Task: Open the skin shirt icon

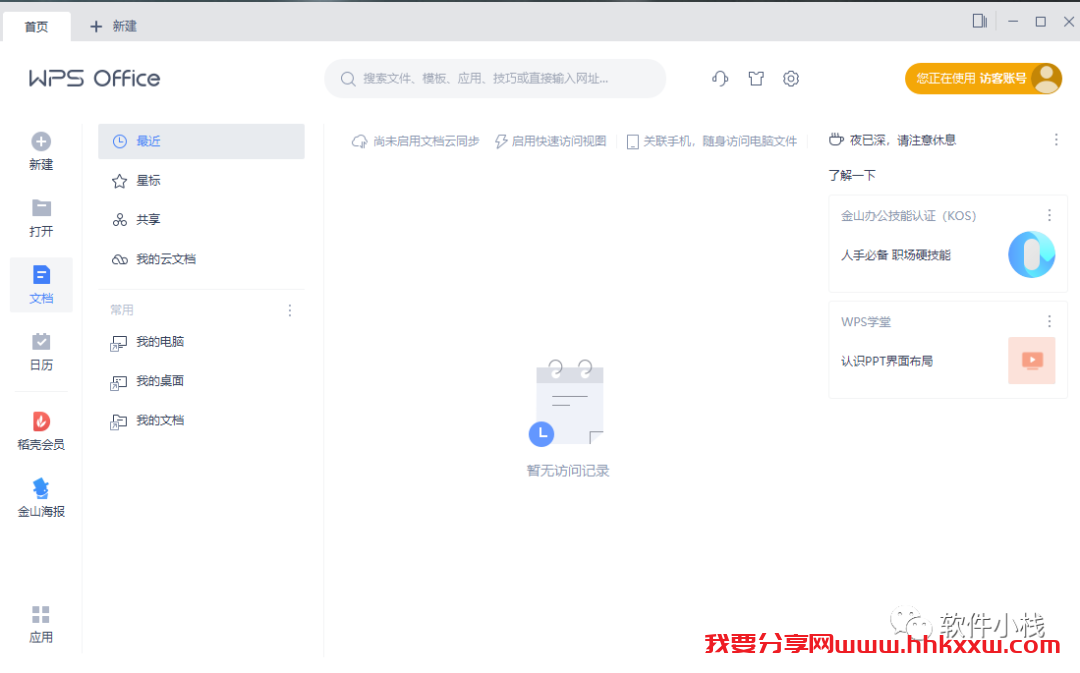Action: tap(756, 79)
